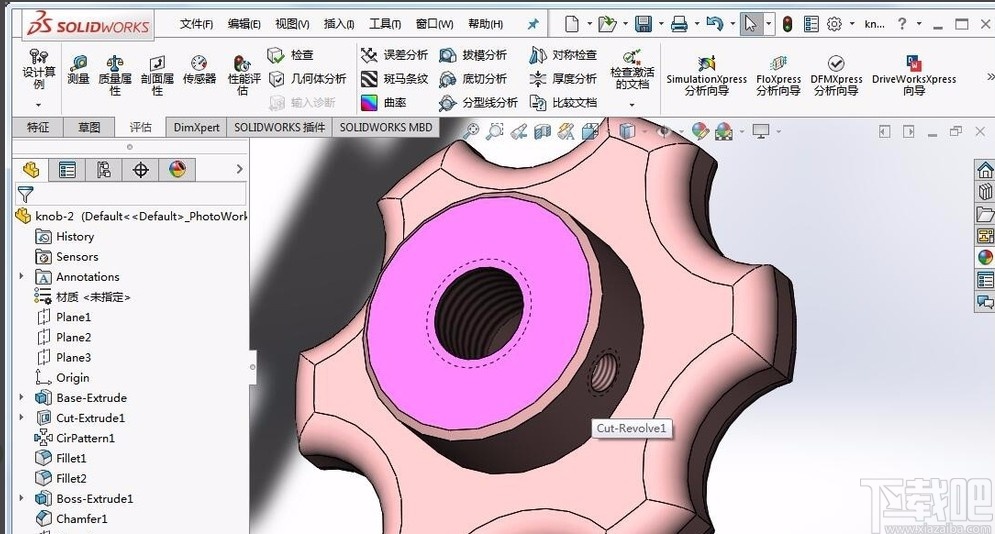Expand the Annotations tree node
This screenshot has width=995, height=534.
[x=22, y=277]
